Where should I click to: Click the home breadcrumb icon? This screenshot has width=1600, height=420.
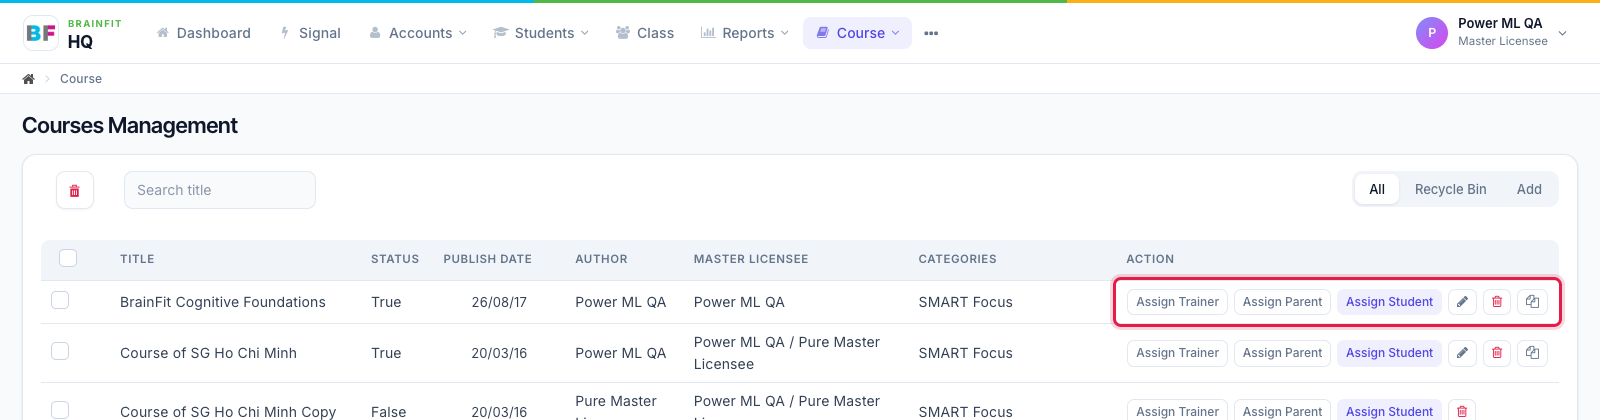point(28,79)
